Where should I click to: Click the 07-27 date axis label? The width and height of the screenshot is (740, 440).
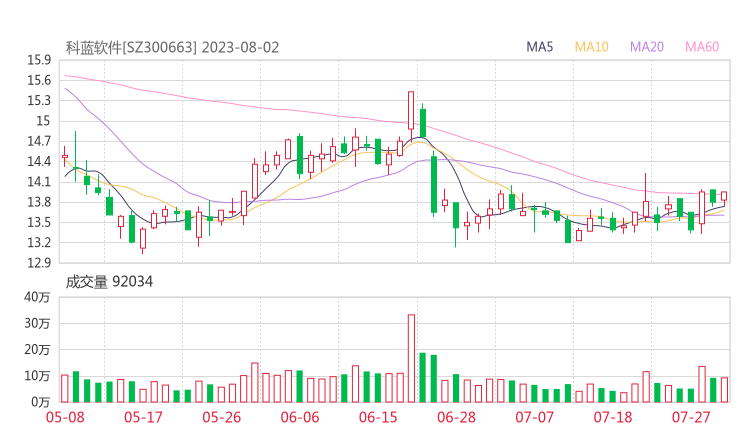691,417
